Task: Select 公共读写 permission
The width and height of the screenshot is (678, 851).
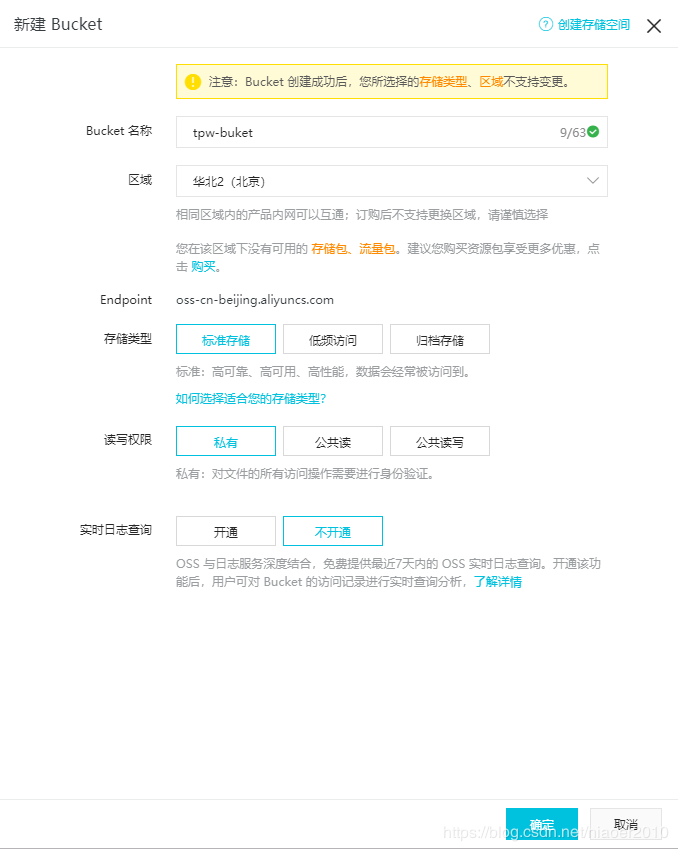Action: (440, 441)
